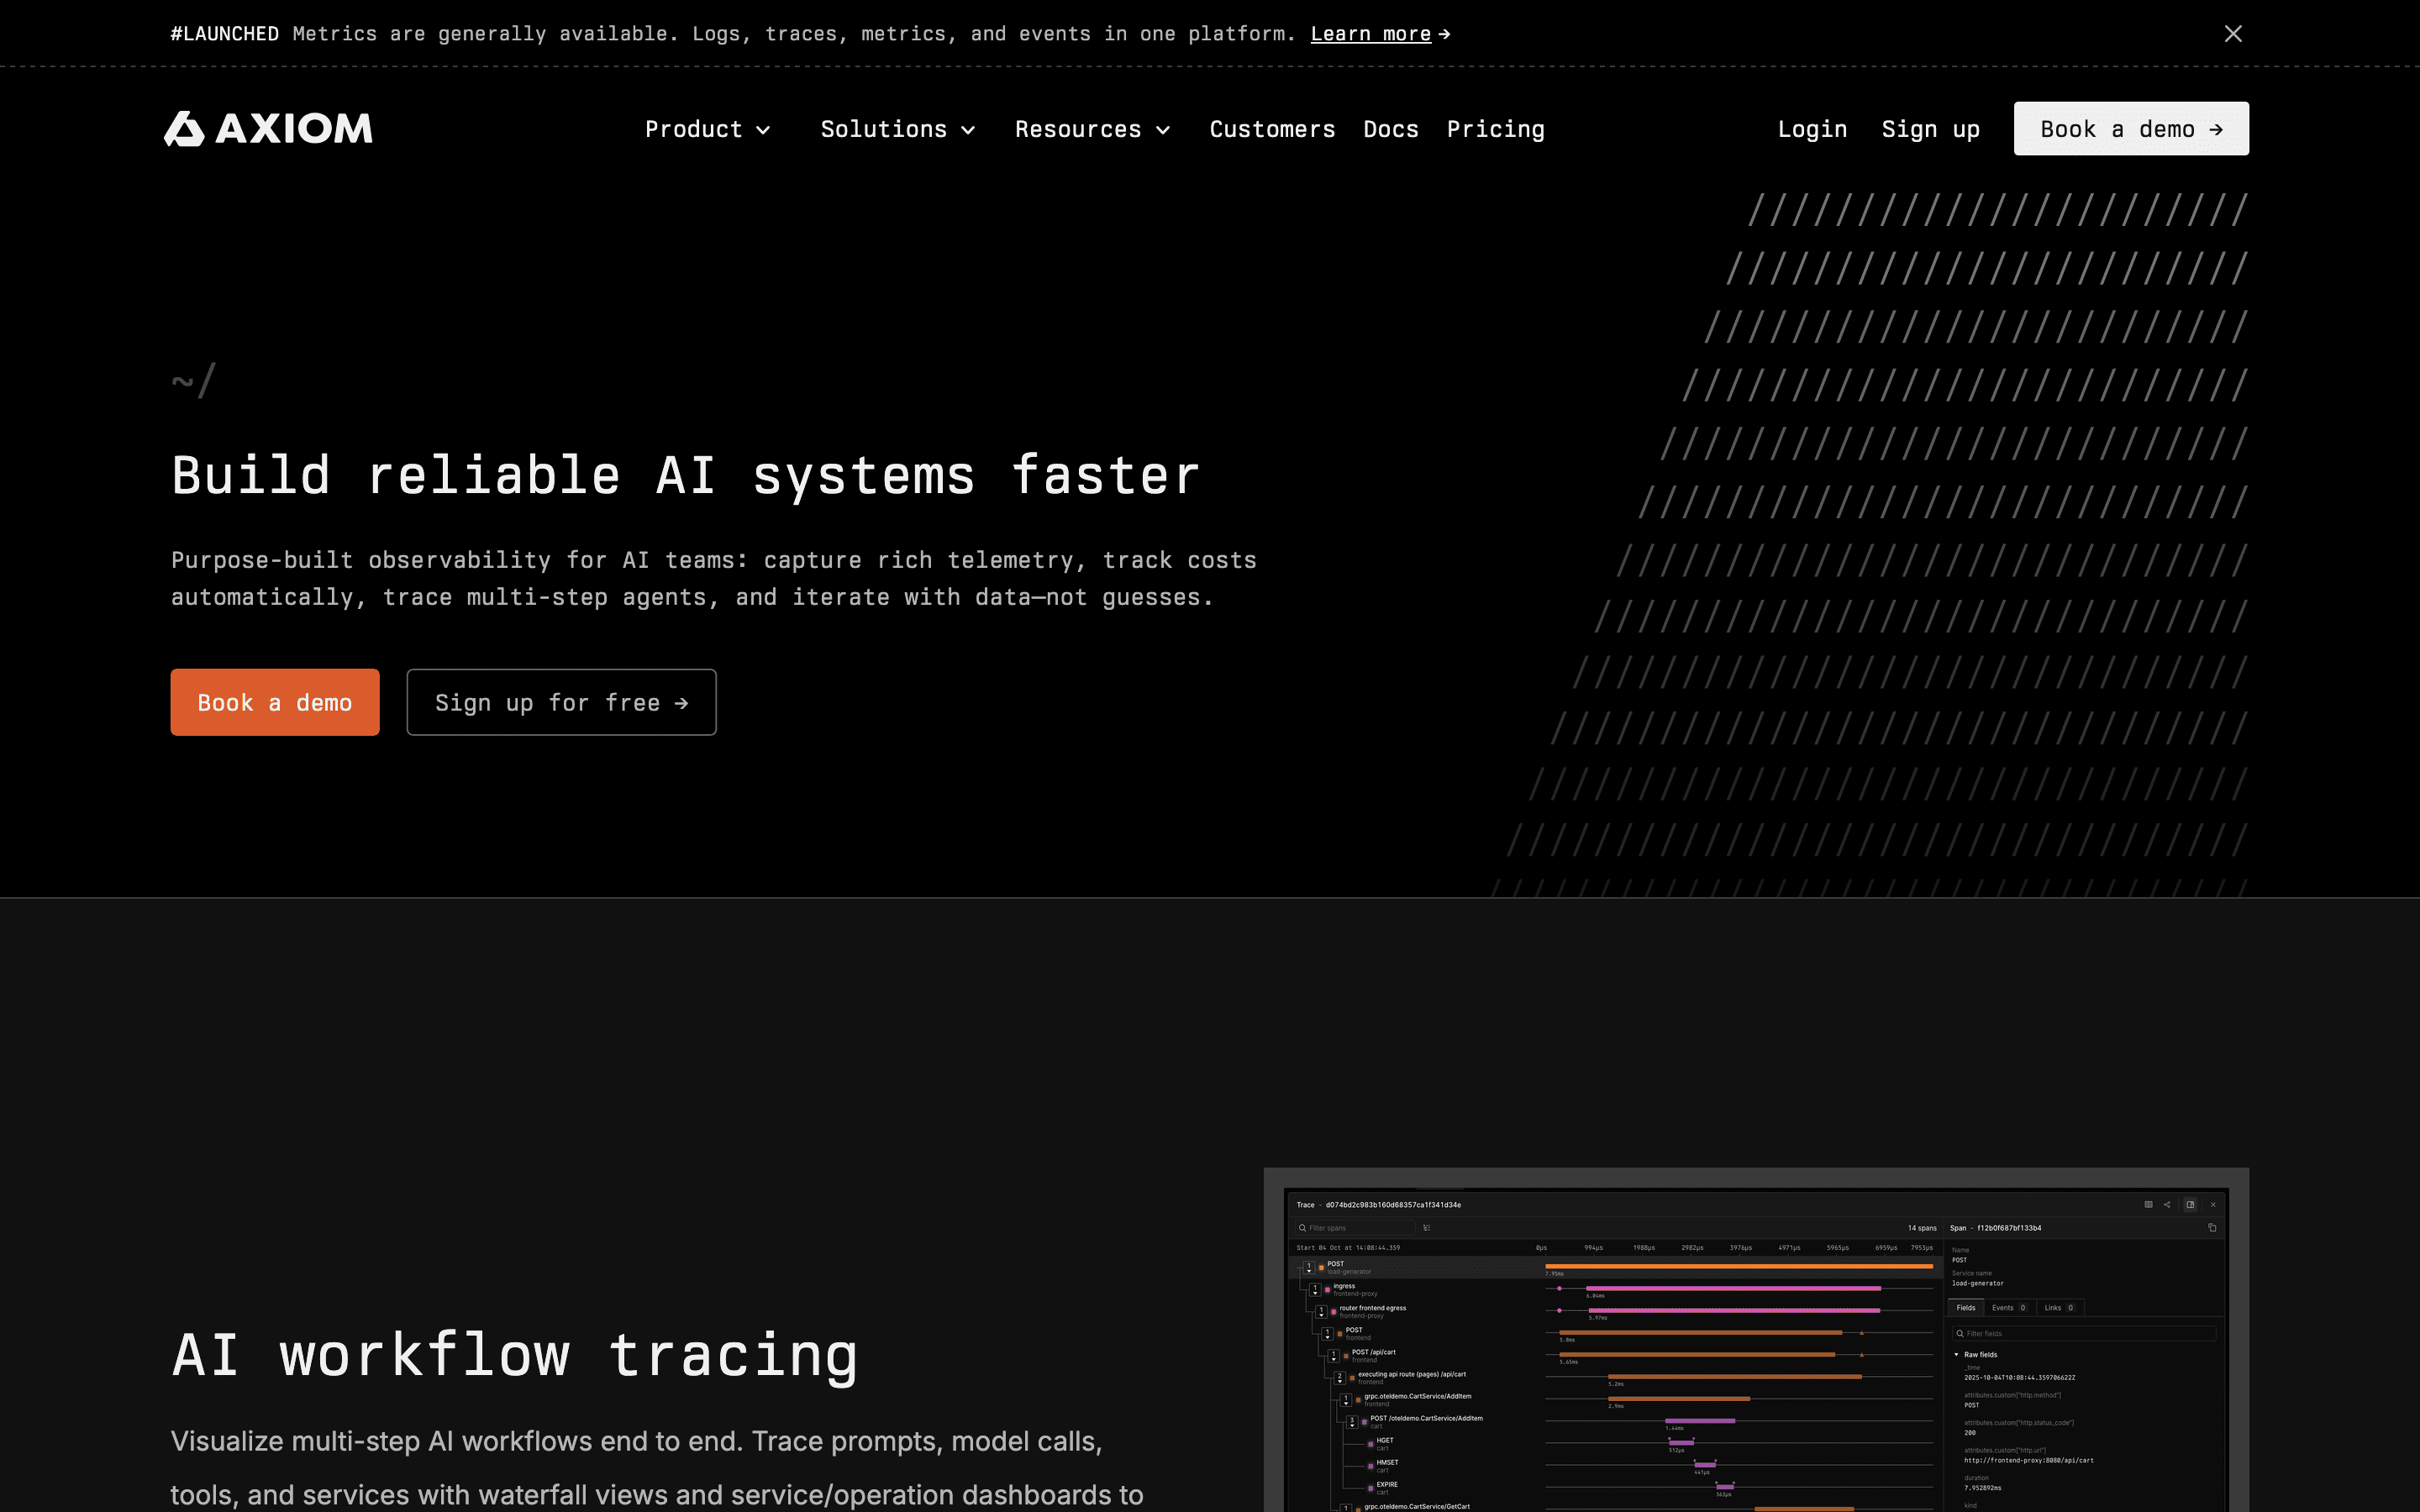Collapse the router frontend egress span
Image resolution: width=2420 pixels, height=1512 pixels.
click(1321, 1312)
